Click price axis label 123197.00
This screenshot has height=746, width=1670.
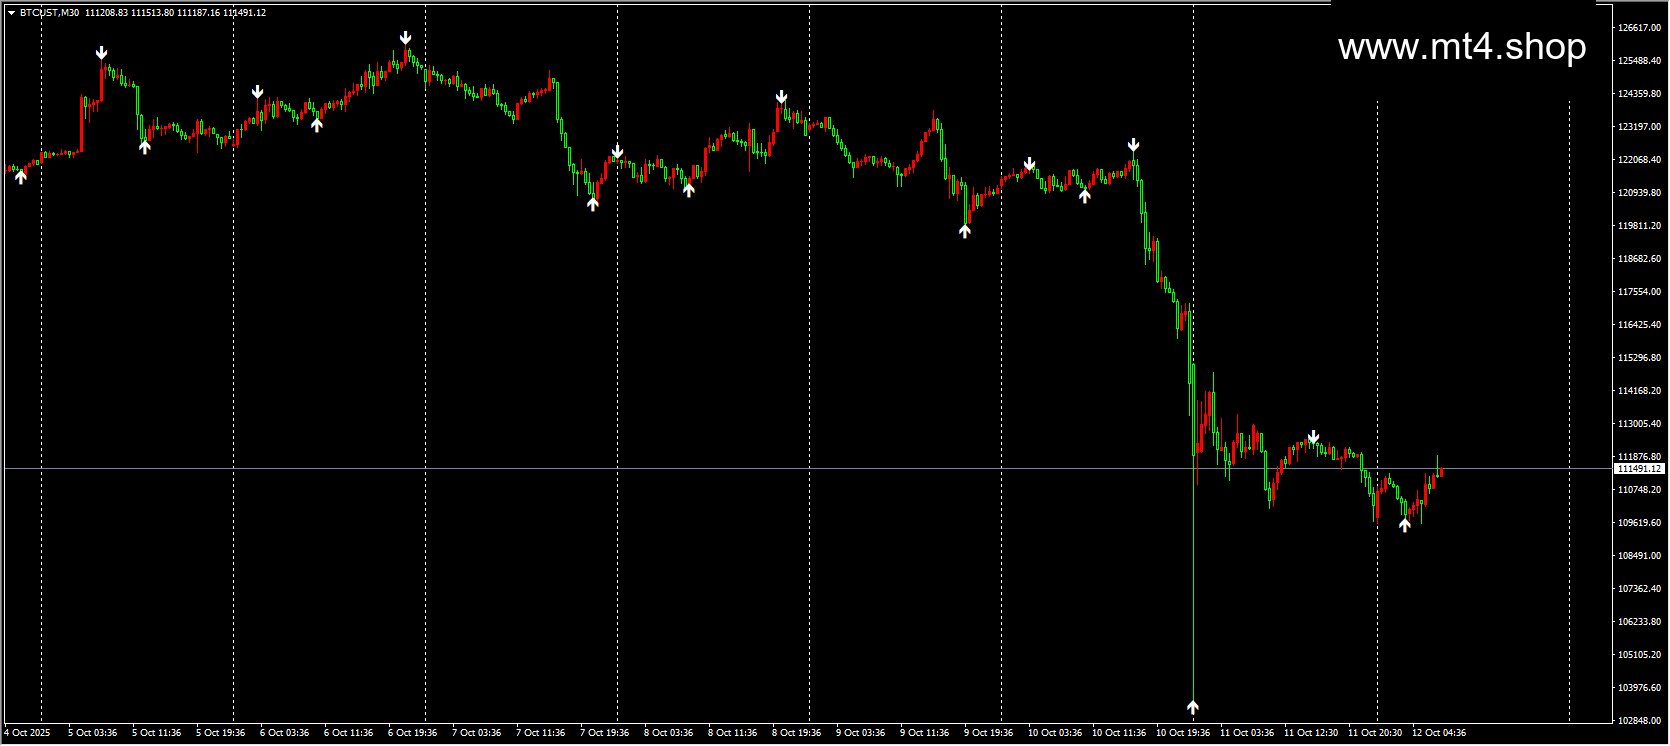(x=1640, y=127)
